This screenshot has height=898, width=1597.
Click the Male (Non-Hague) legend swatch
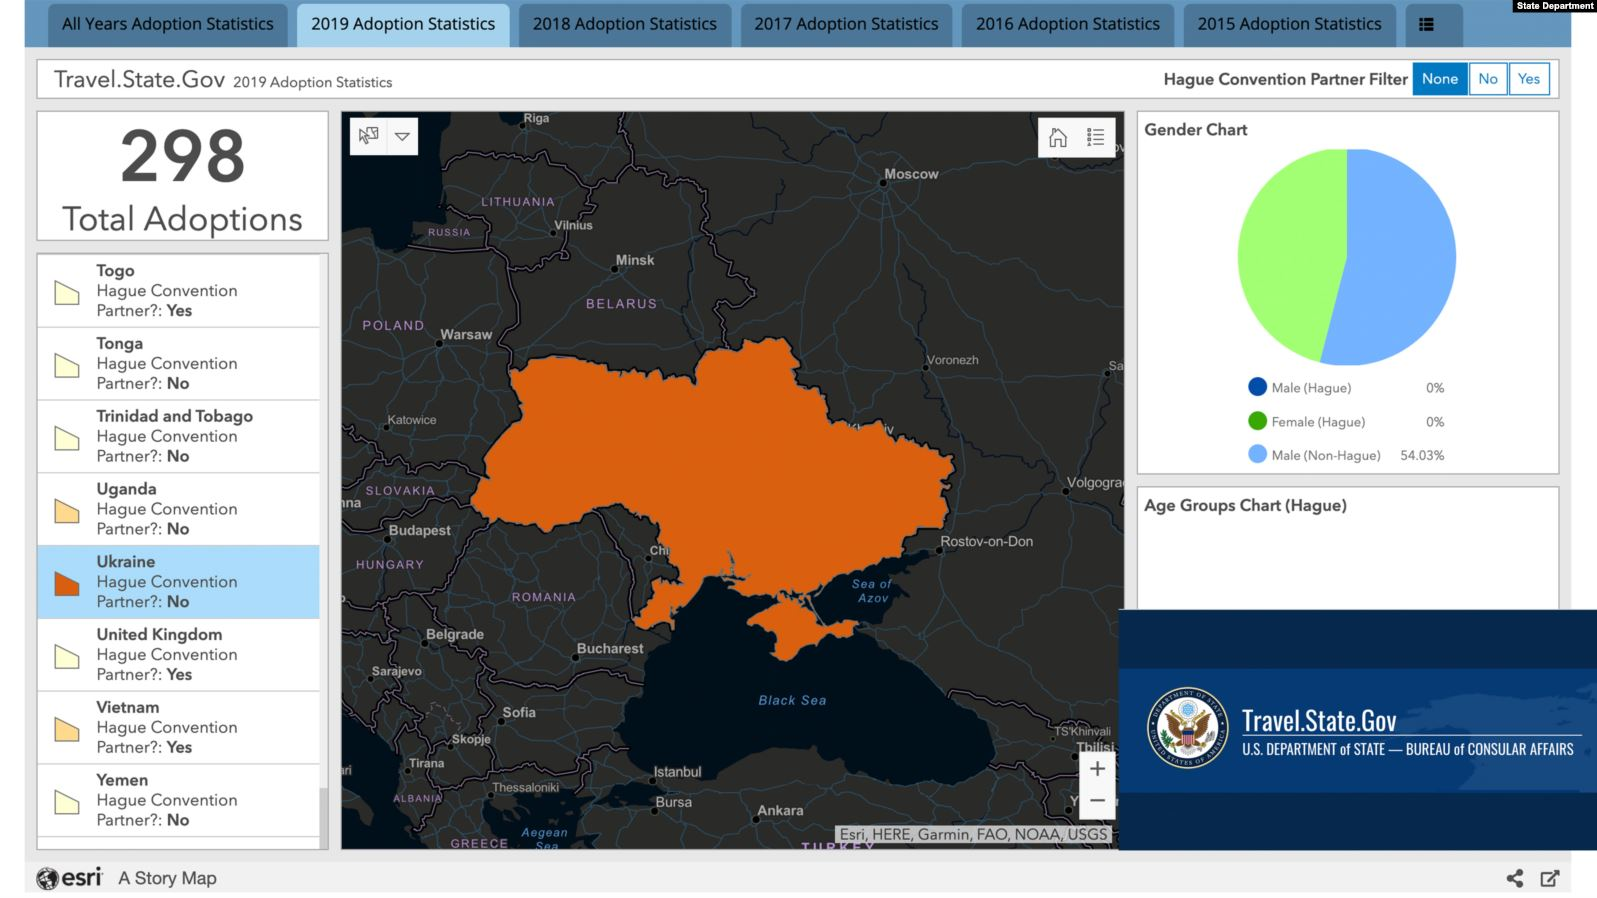(x=1257, y=454)
